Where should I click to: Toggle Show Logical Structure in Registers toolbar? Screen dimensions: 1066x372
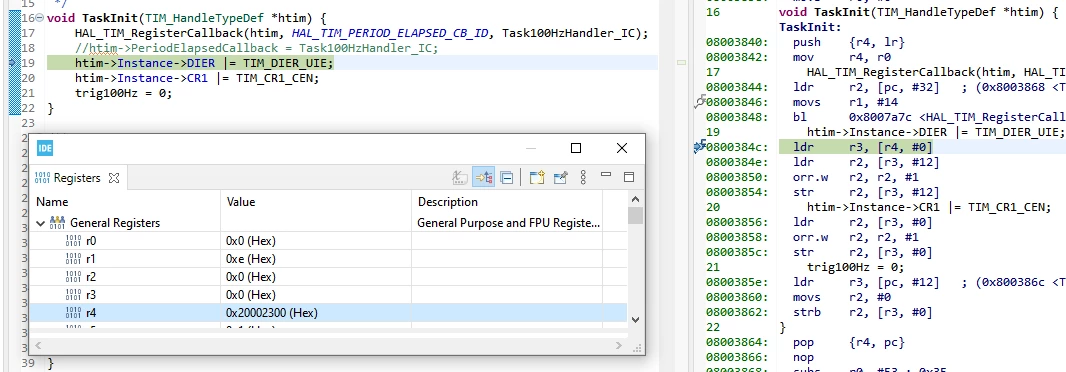coord(483,177)
